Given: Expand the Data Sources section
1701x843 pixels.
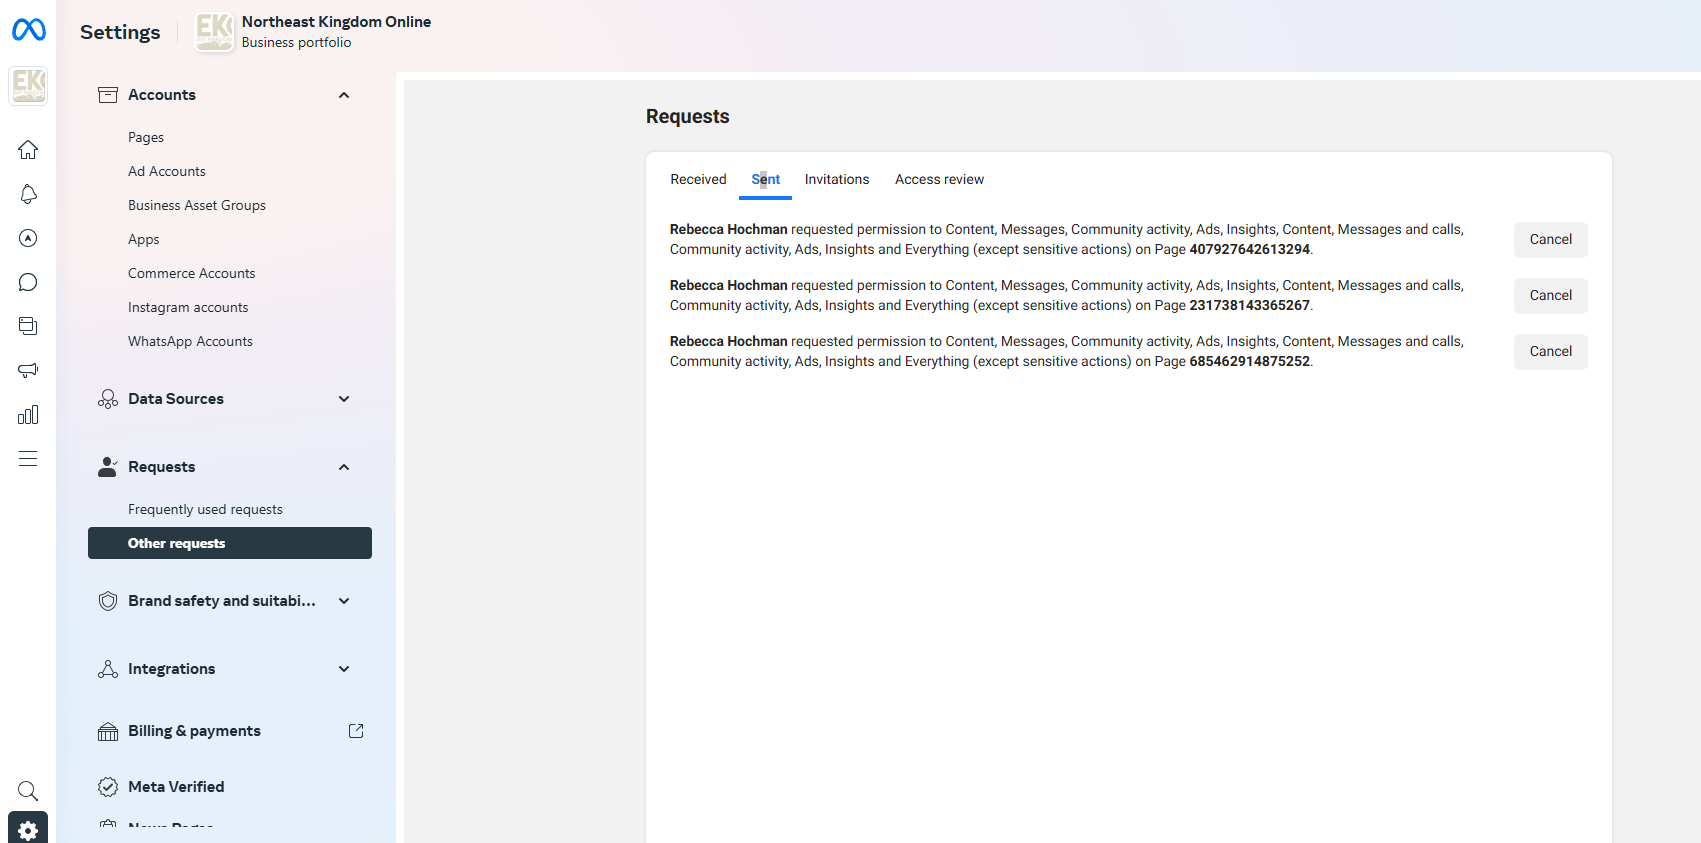Looking at the screenshot, I should point(344,399).
